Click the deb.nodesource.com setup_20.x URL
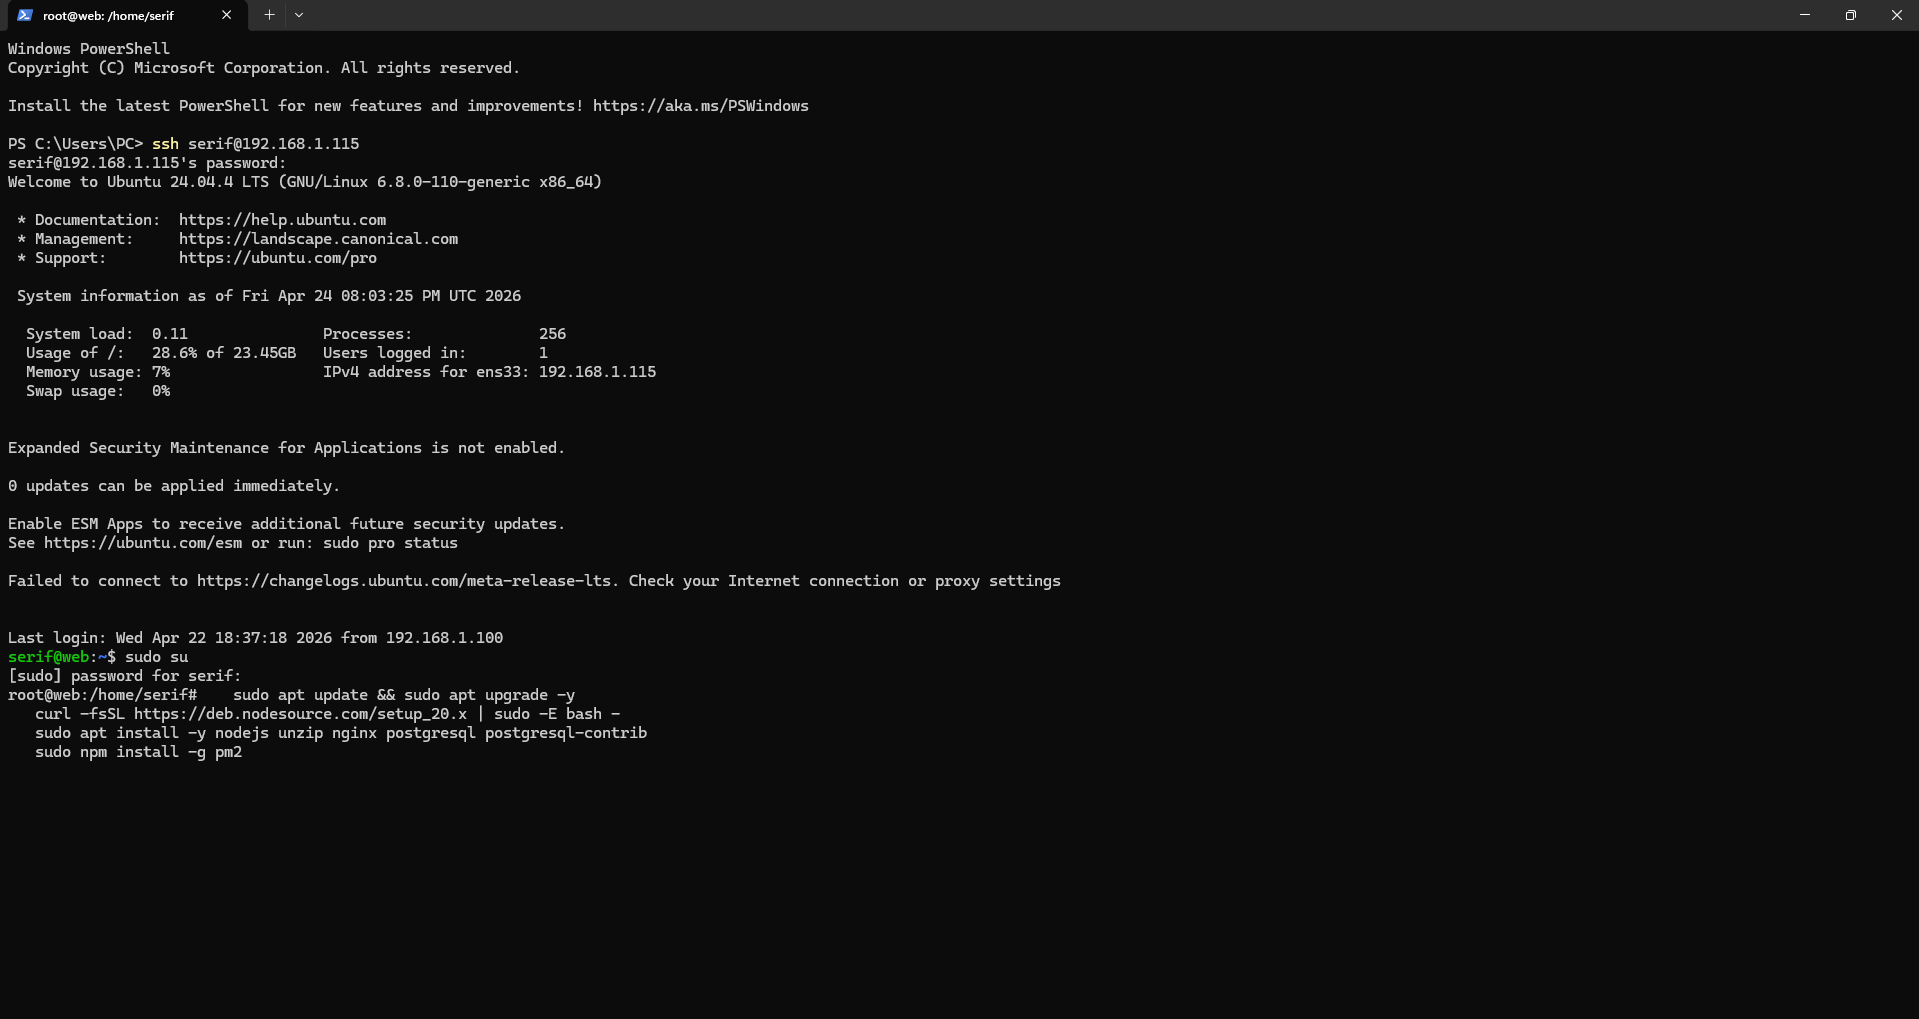 300,714
